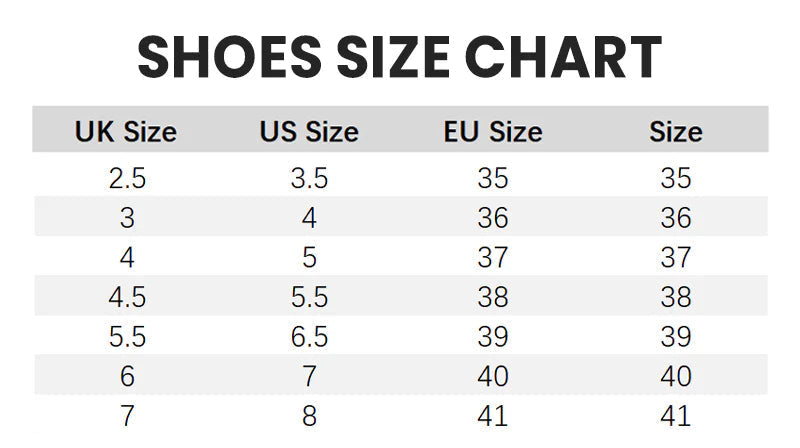Select the UK size 2.5 cell
The image size is (800, 448).
point(127,179)
